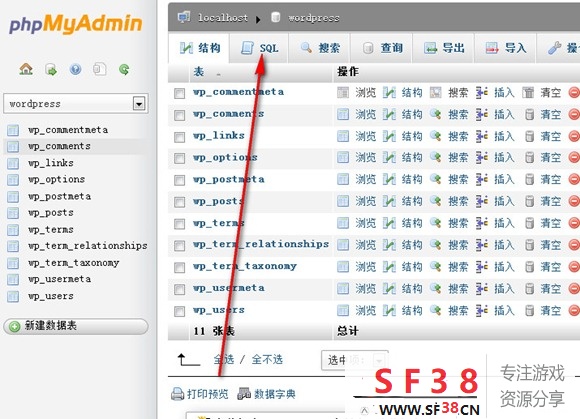Screen dimensions: 580x419
Task: Click 清空 text for wp_term_taxonomy row
Action: click(550, 267)
